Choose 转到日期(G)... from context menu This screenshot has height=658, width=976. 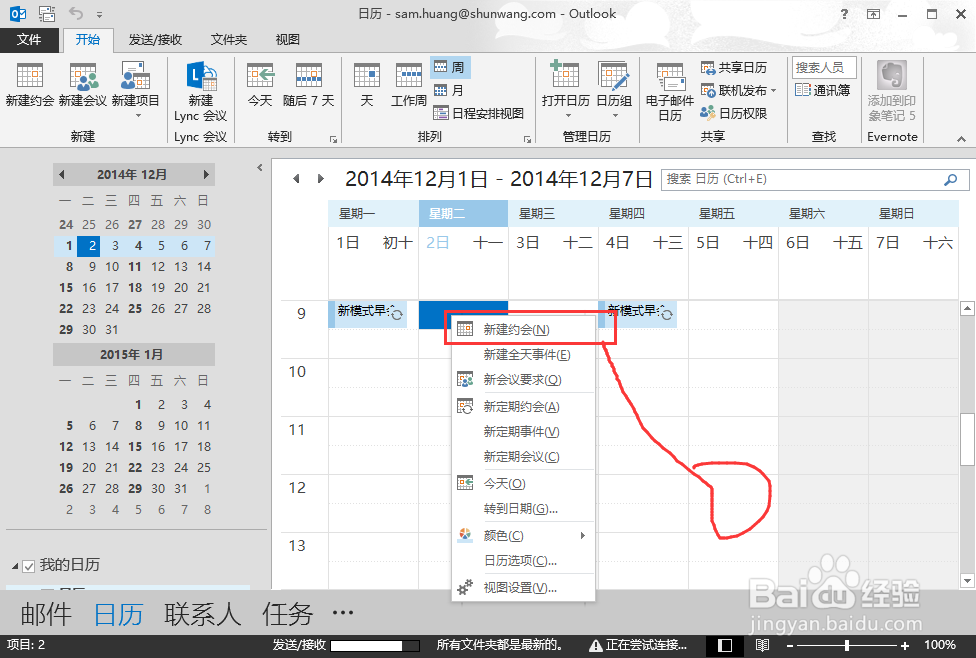pyautogui.click(x=523, y=509)
